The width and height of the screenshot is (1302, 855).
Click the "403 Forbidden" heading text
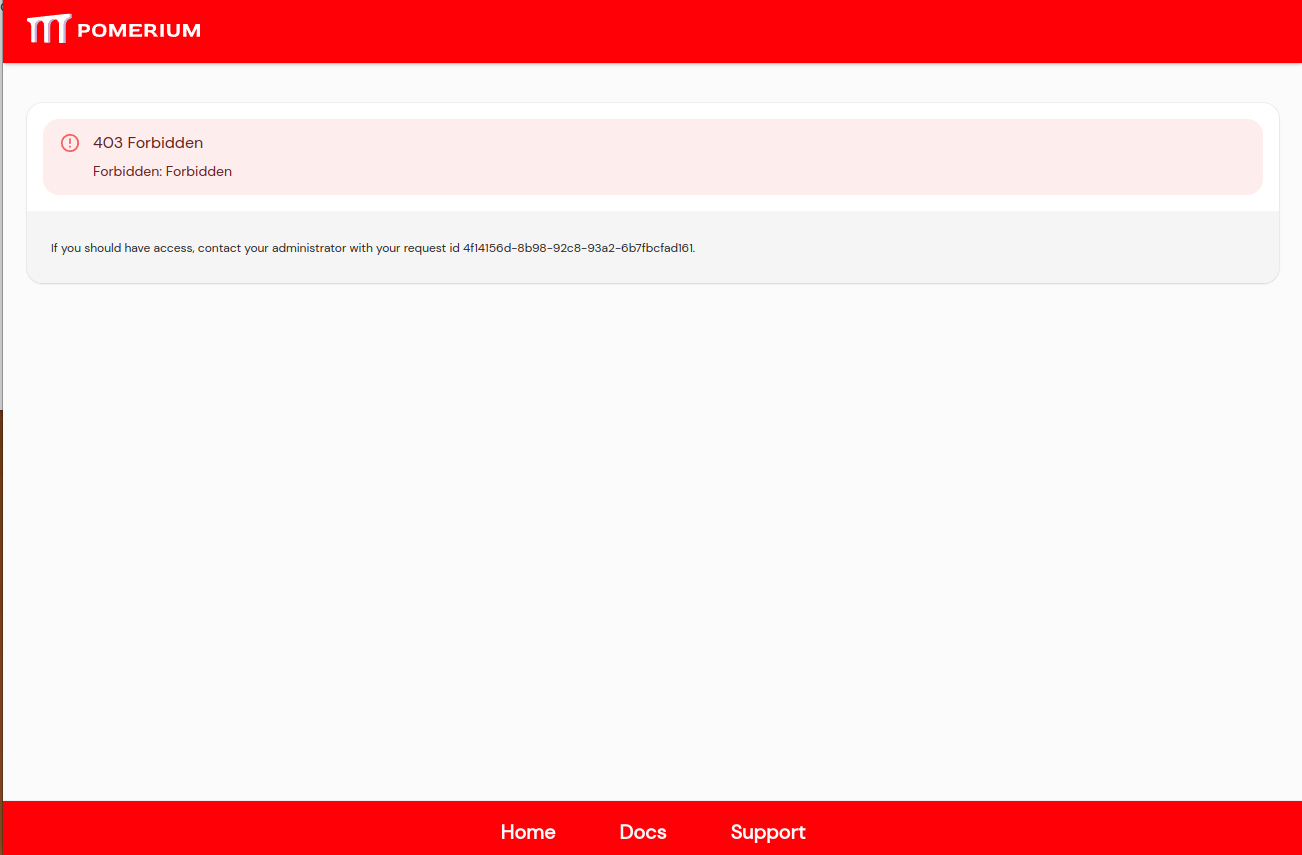[x=148, y=143]
